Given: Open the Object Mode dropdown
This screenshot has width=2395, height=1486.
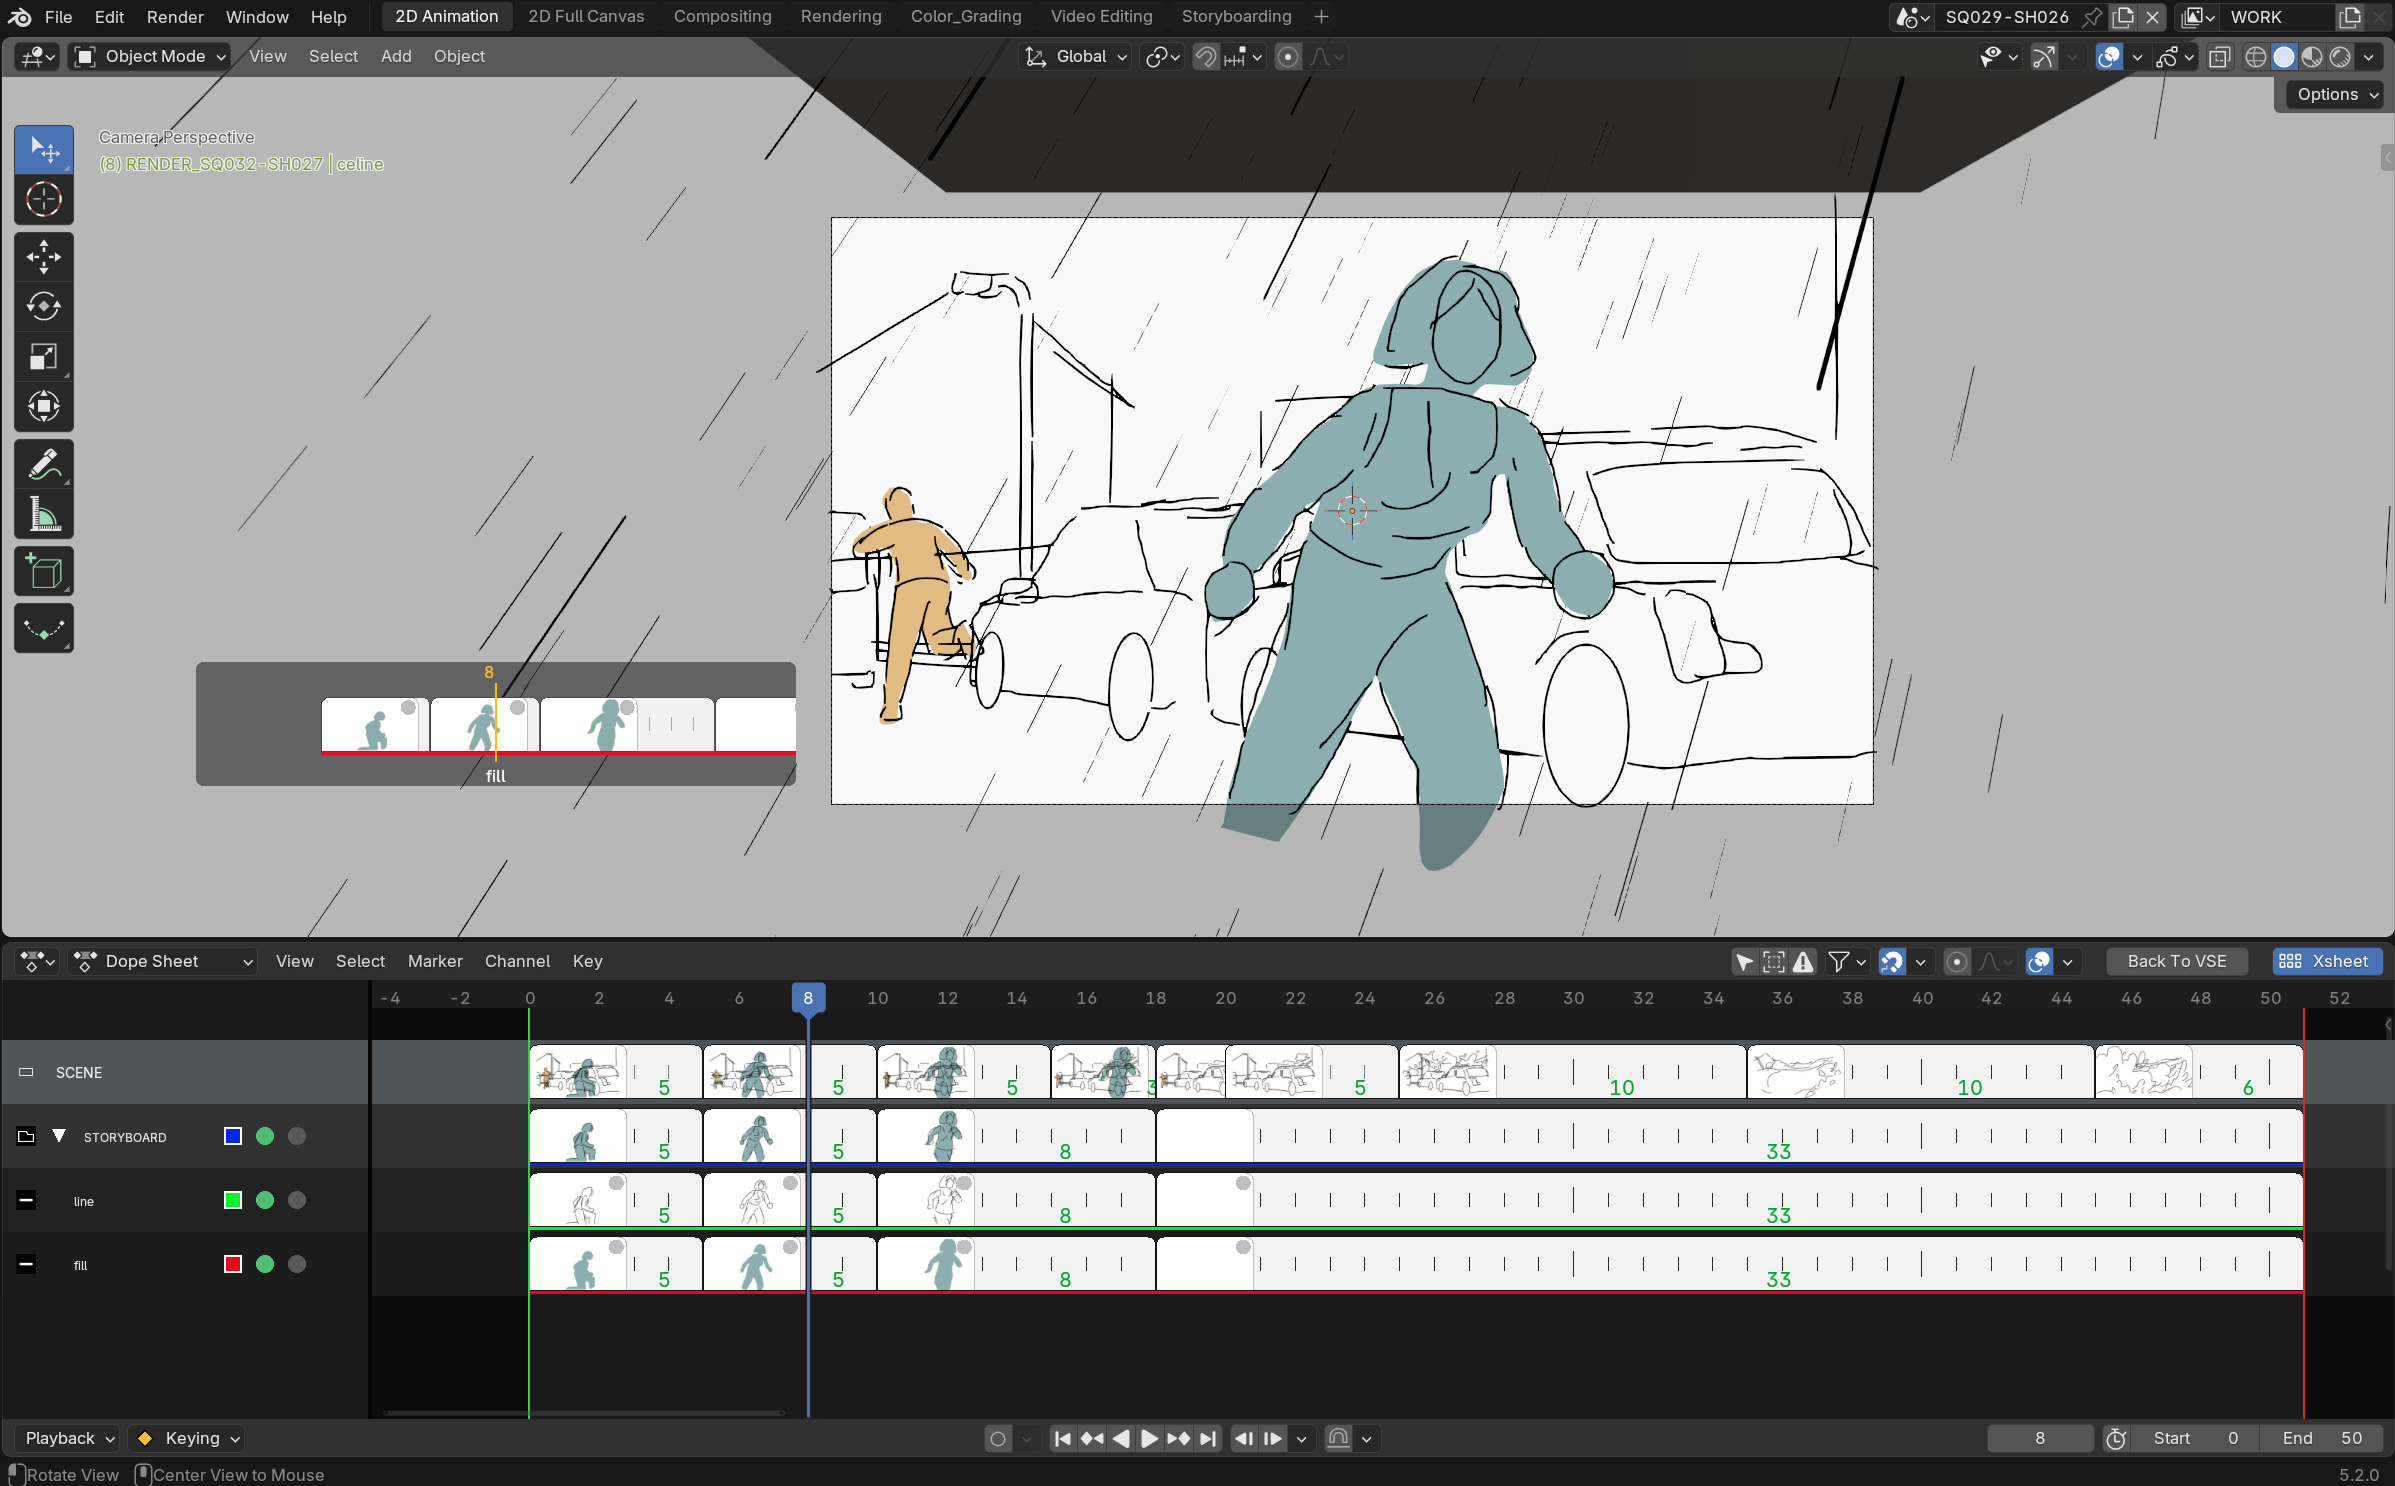Looking at the screenshot, I should click(150, 57).
